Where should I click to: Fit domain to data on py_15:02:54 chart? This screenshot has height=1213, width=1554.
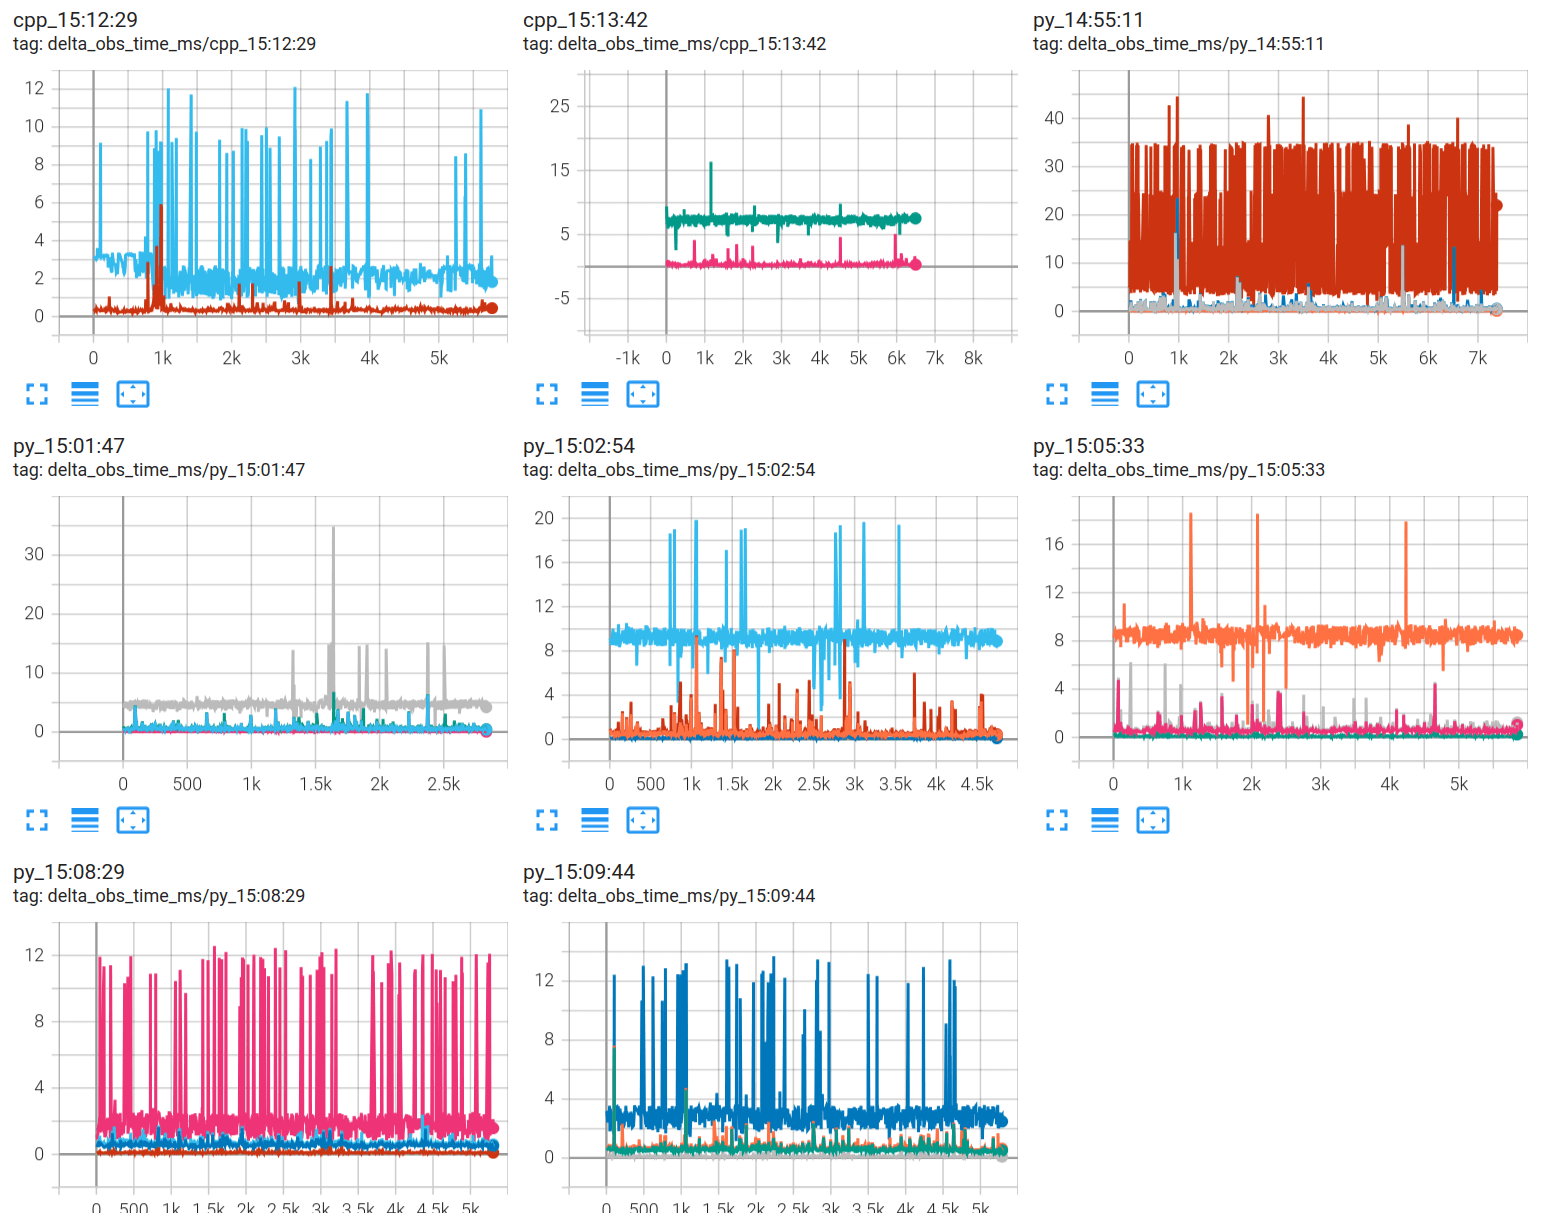(643, 820)
